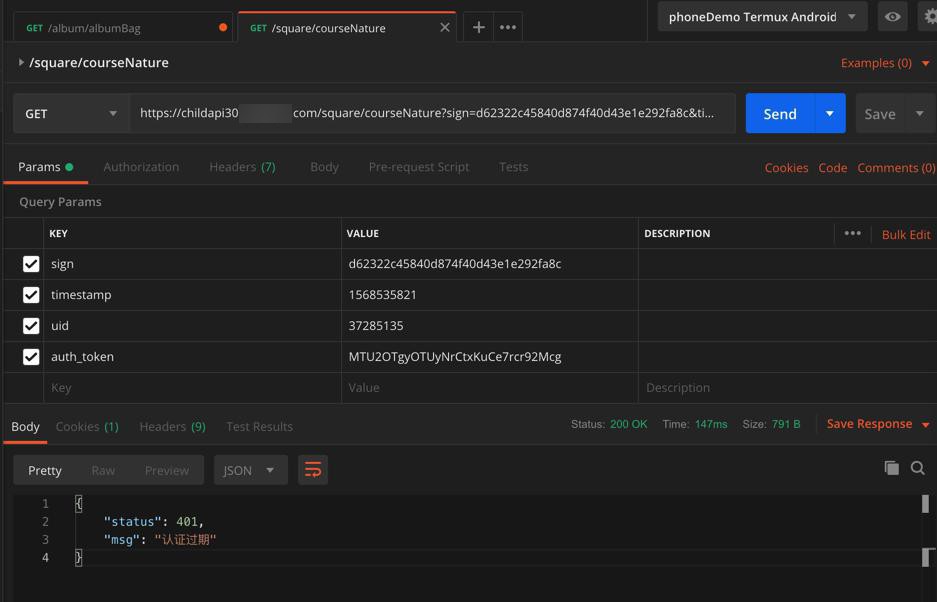
Task: Open tab options ellipsis menu
Action: click(x=508, y=27)
